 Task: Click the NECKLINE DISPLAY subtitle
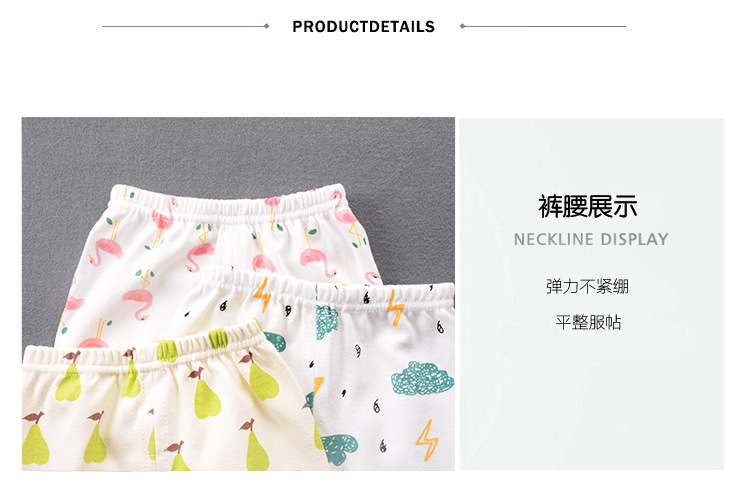pos(591,239)
